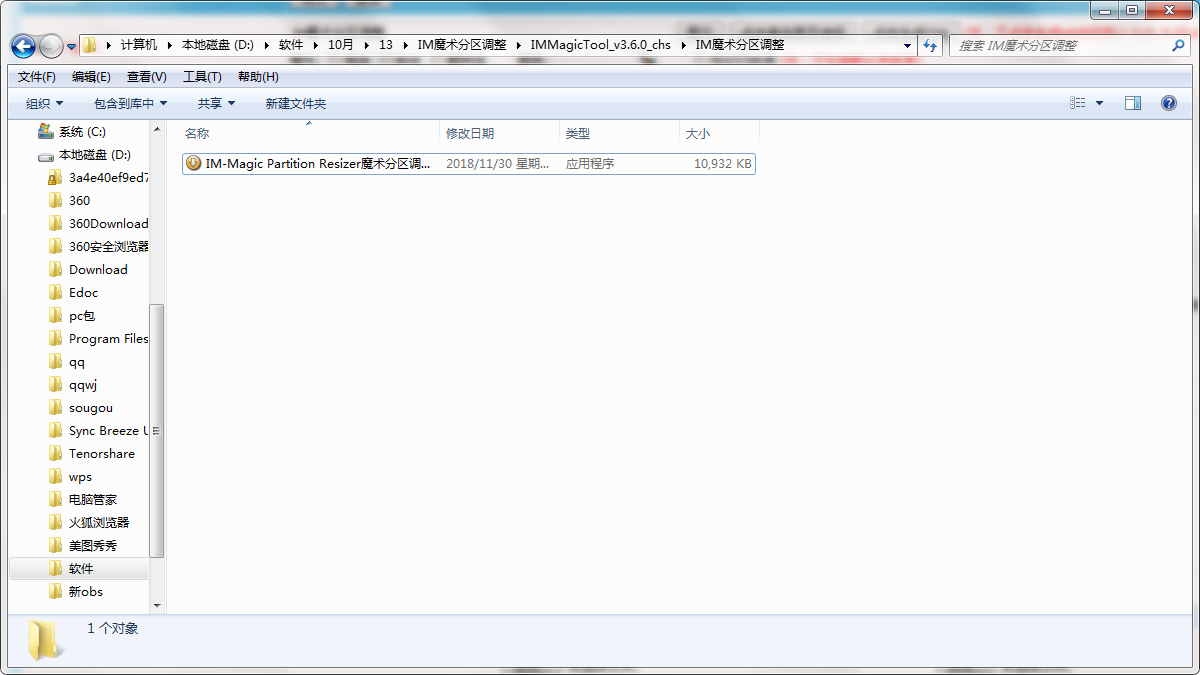Click the refresh button beside address bar
The height and width of the screenshot is (675, 1200).
pos(931,45)
